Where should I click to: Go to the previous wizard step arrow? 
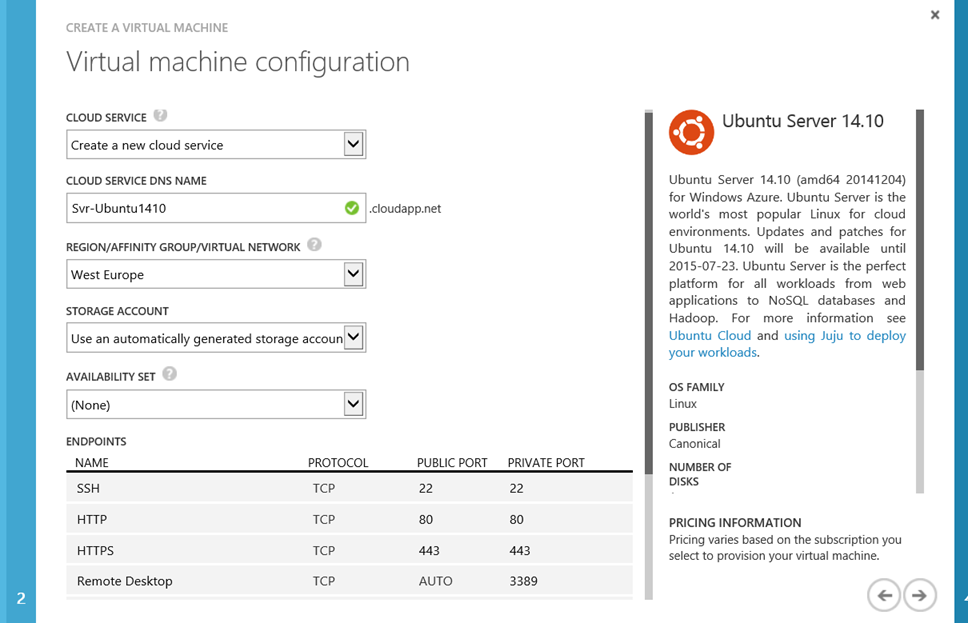tap(884, 595)
